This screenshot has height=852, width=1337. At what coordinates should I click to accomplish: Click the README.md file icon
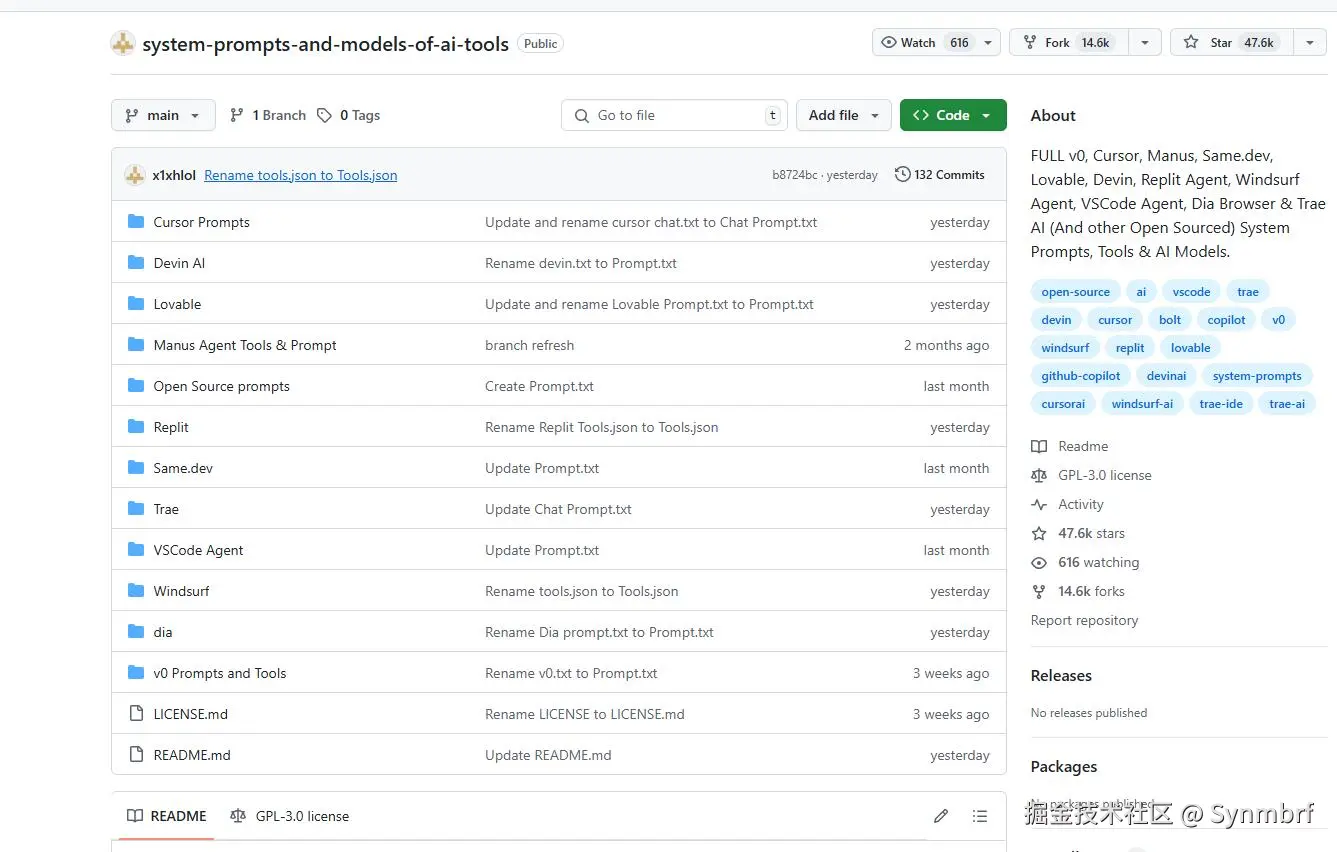click(x=136, y=755)
